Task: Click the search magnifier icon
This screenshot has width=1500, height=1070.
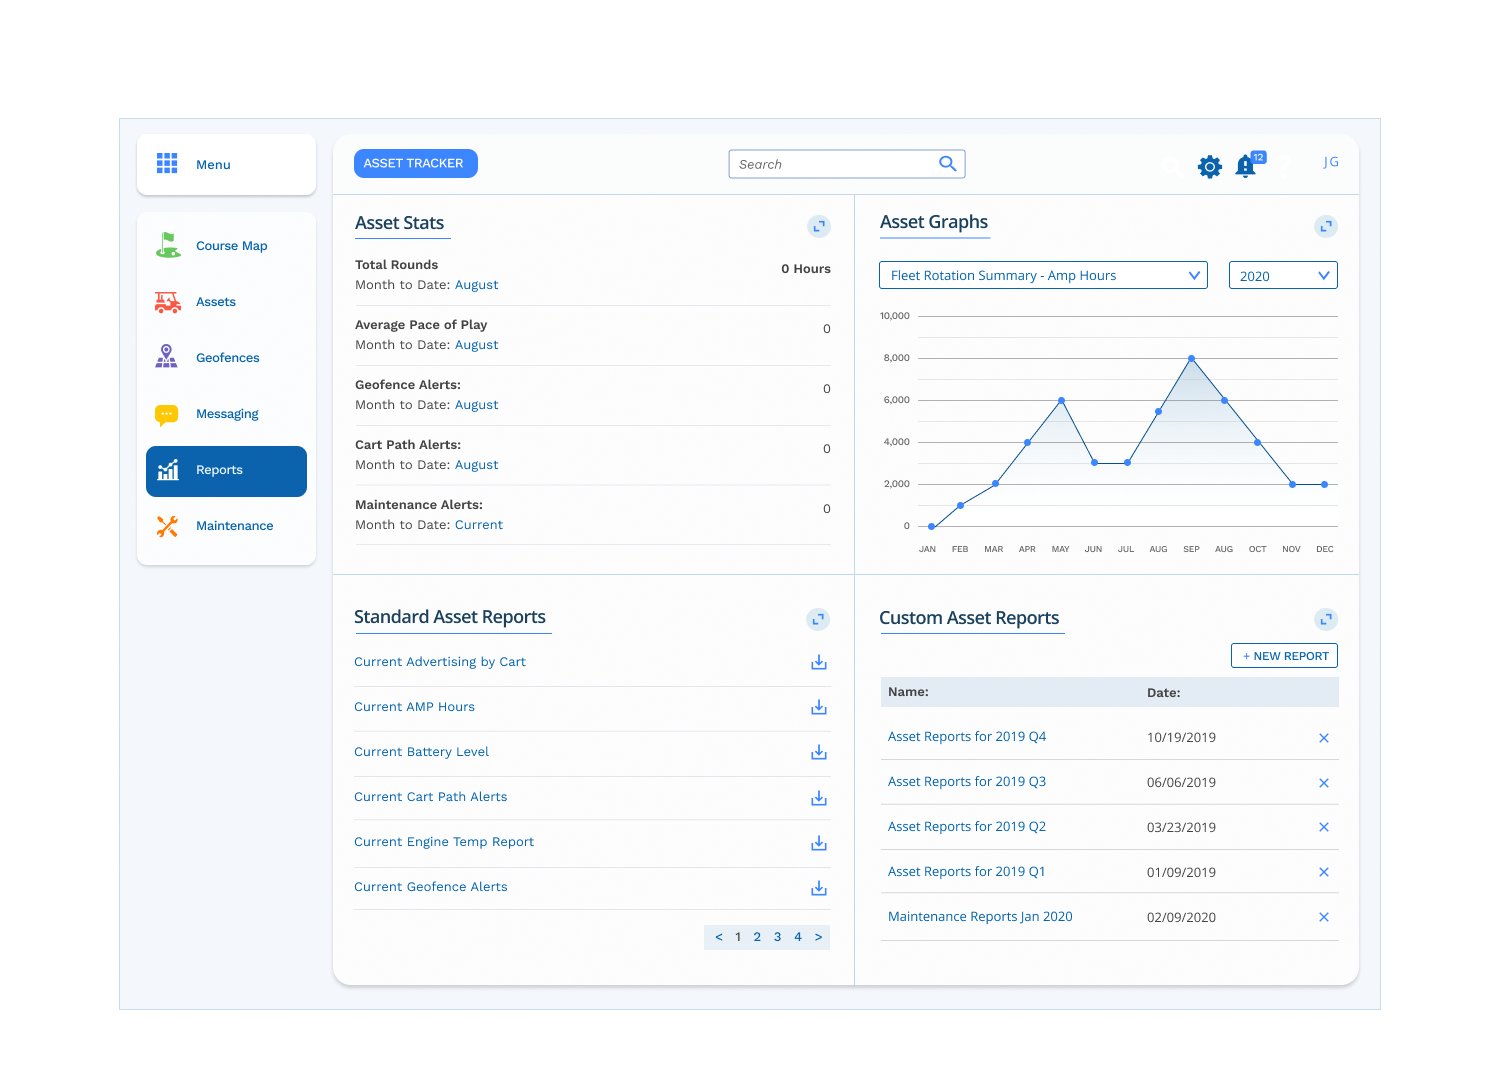Action: click(x=947, y=164)
